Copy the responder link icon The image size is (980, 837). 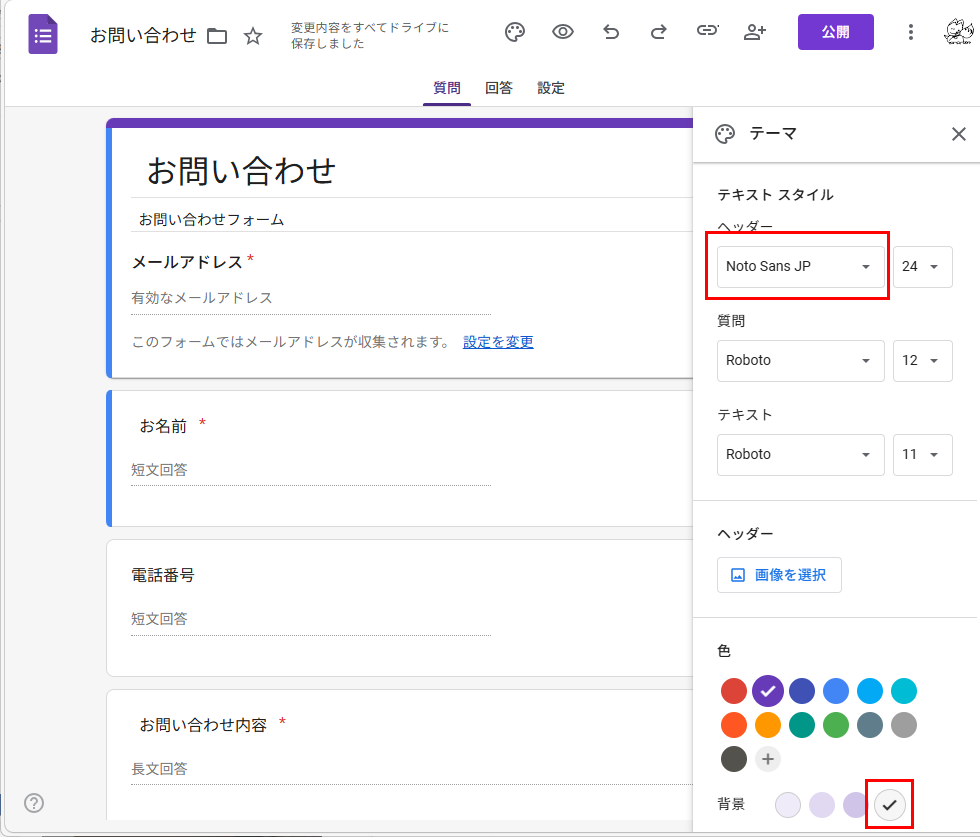(708, 32)
